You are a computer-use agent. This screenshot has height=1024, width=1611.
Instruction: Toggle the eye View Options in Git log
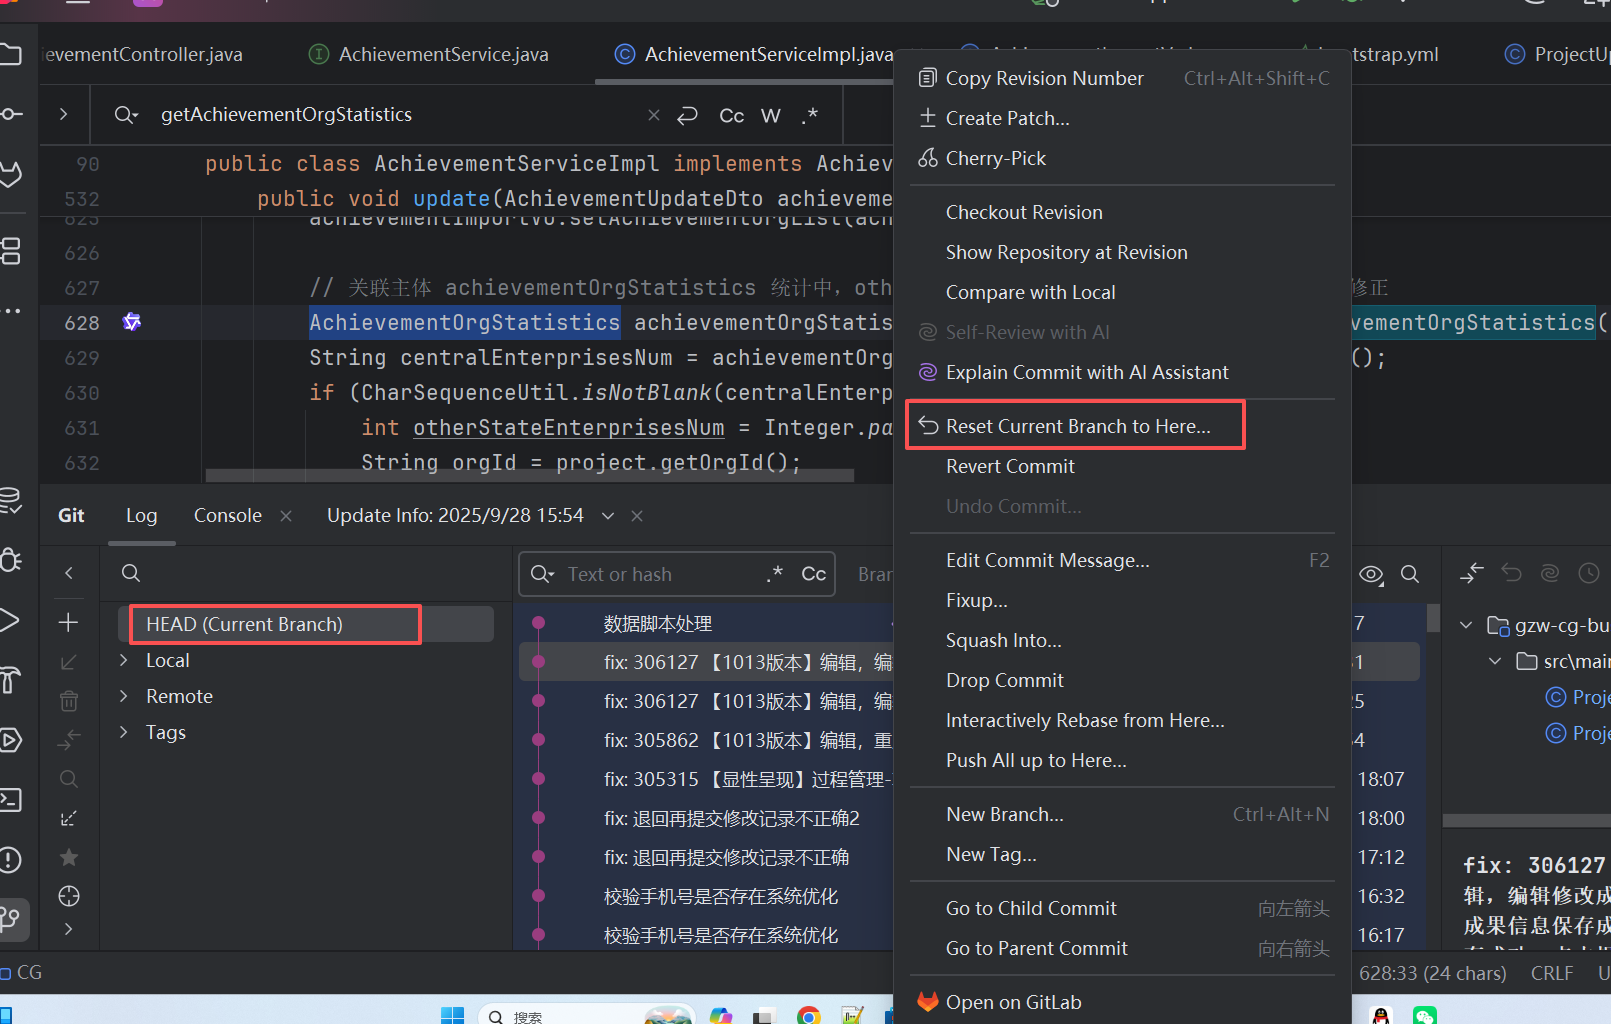[x=1371, y=574]
